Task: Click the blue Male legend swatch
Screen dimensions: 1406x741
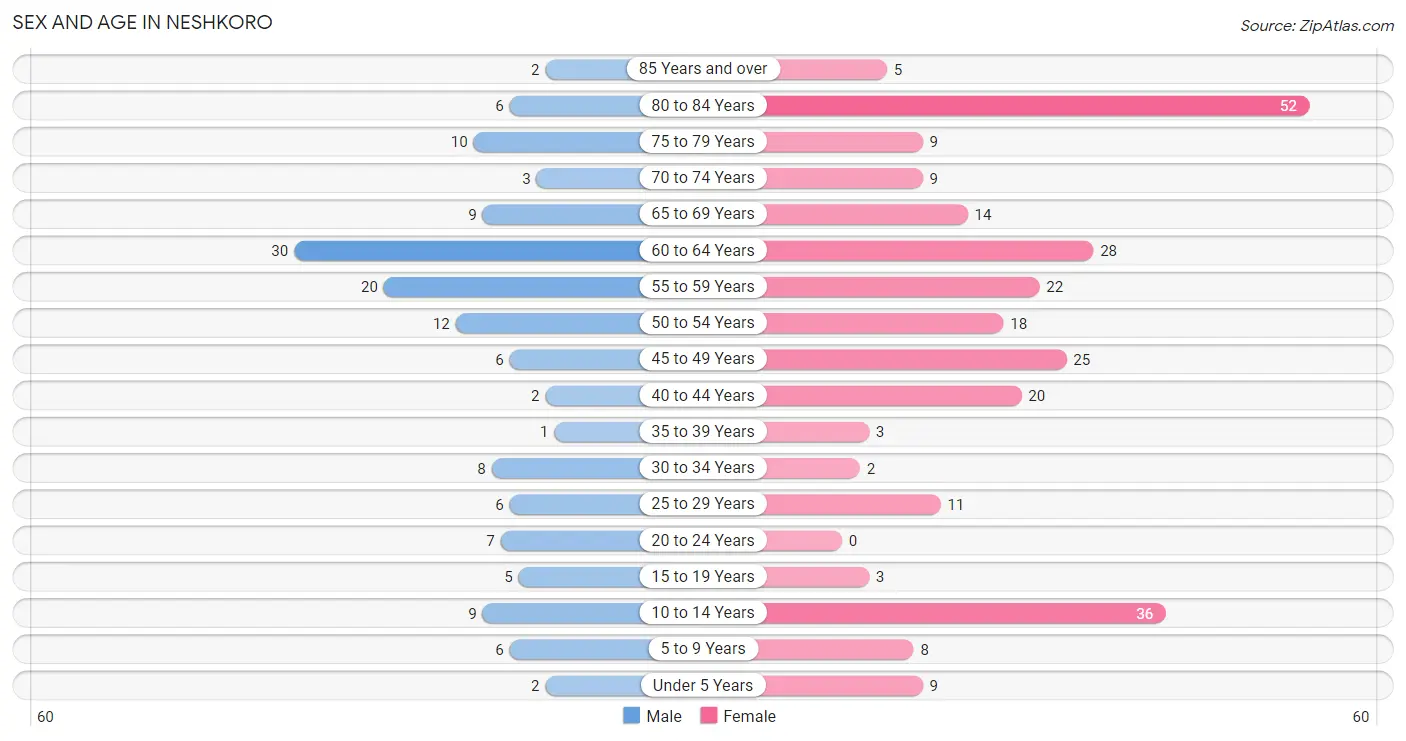Action: [x=631, y=716]
